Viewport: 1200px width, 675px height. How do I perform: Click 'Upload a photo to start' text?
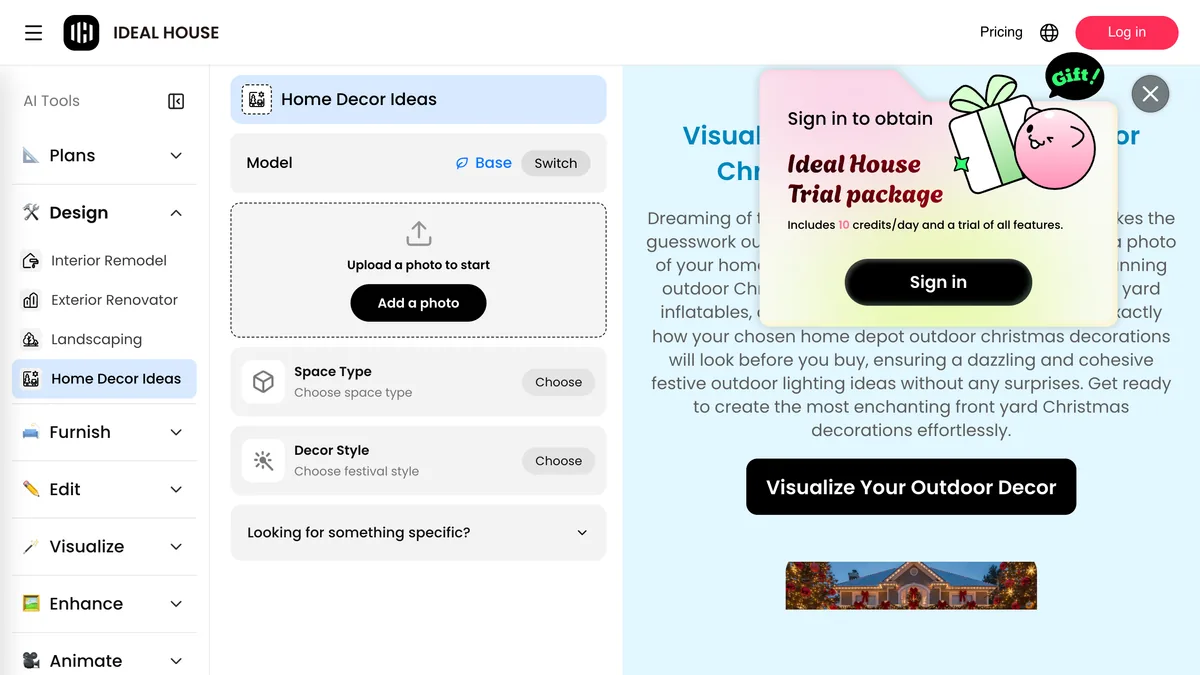coord(418,265)
